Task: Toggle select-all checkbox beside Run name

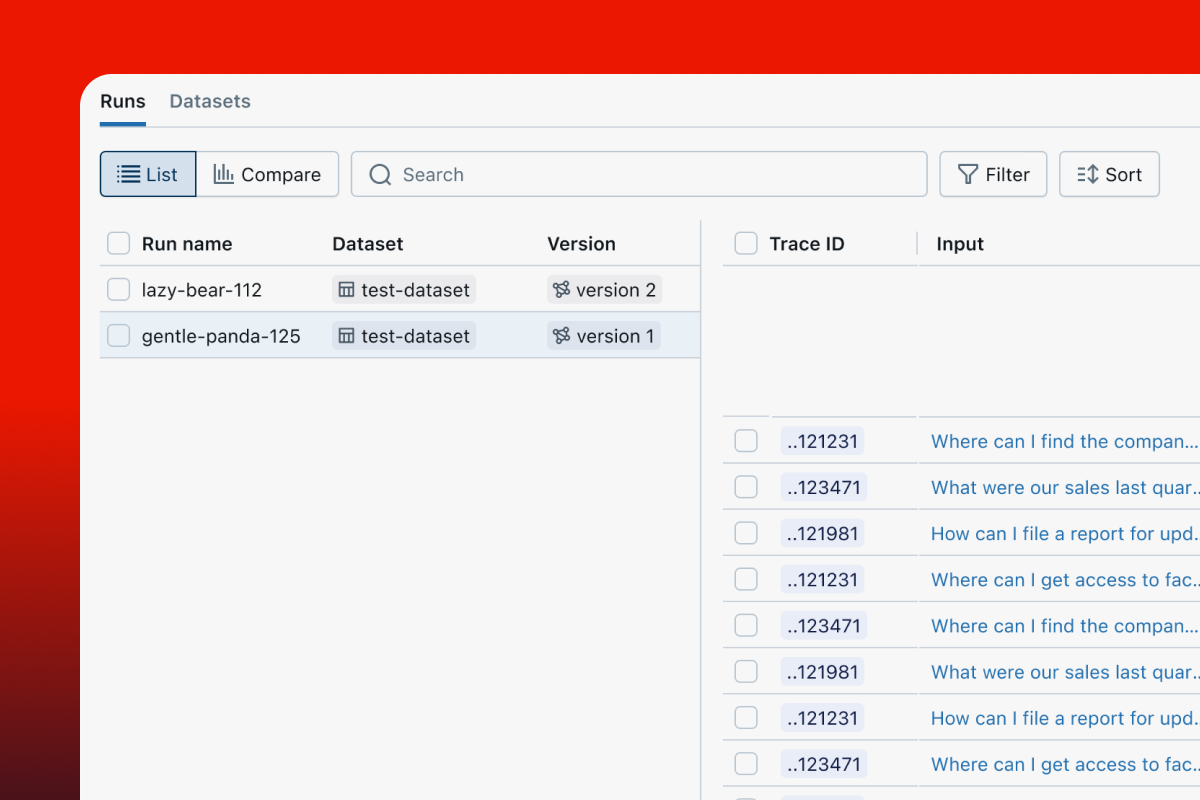Action: click(119, 244)
